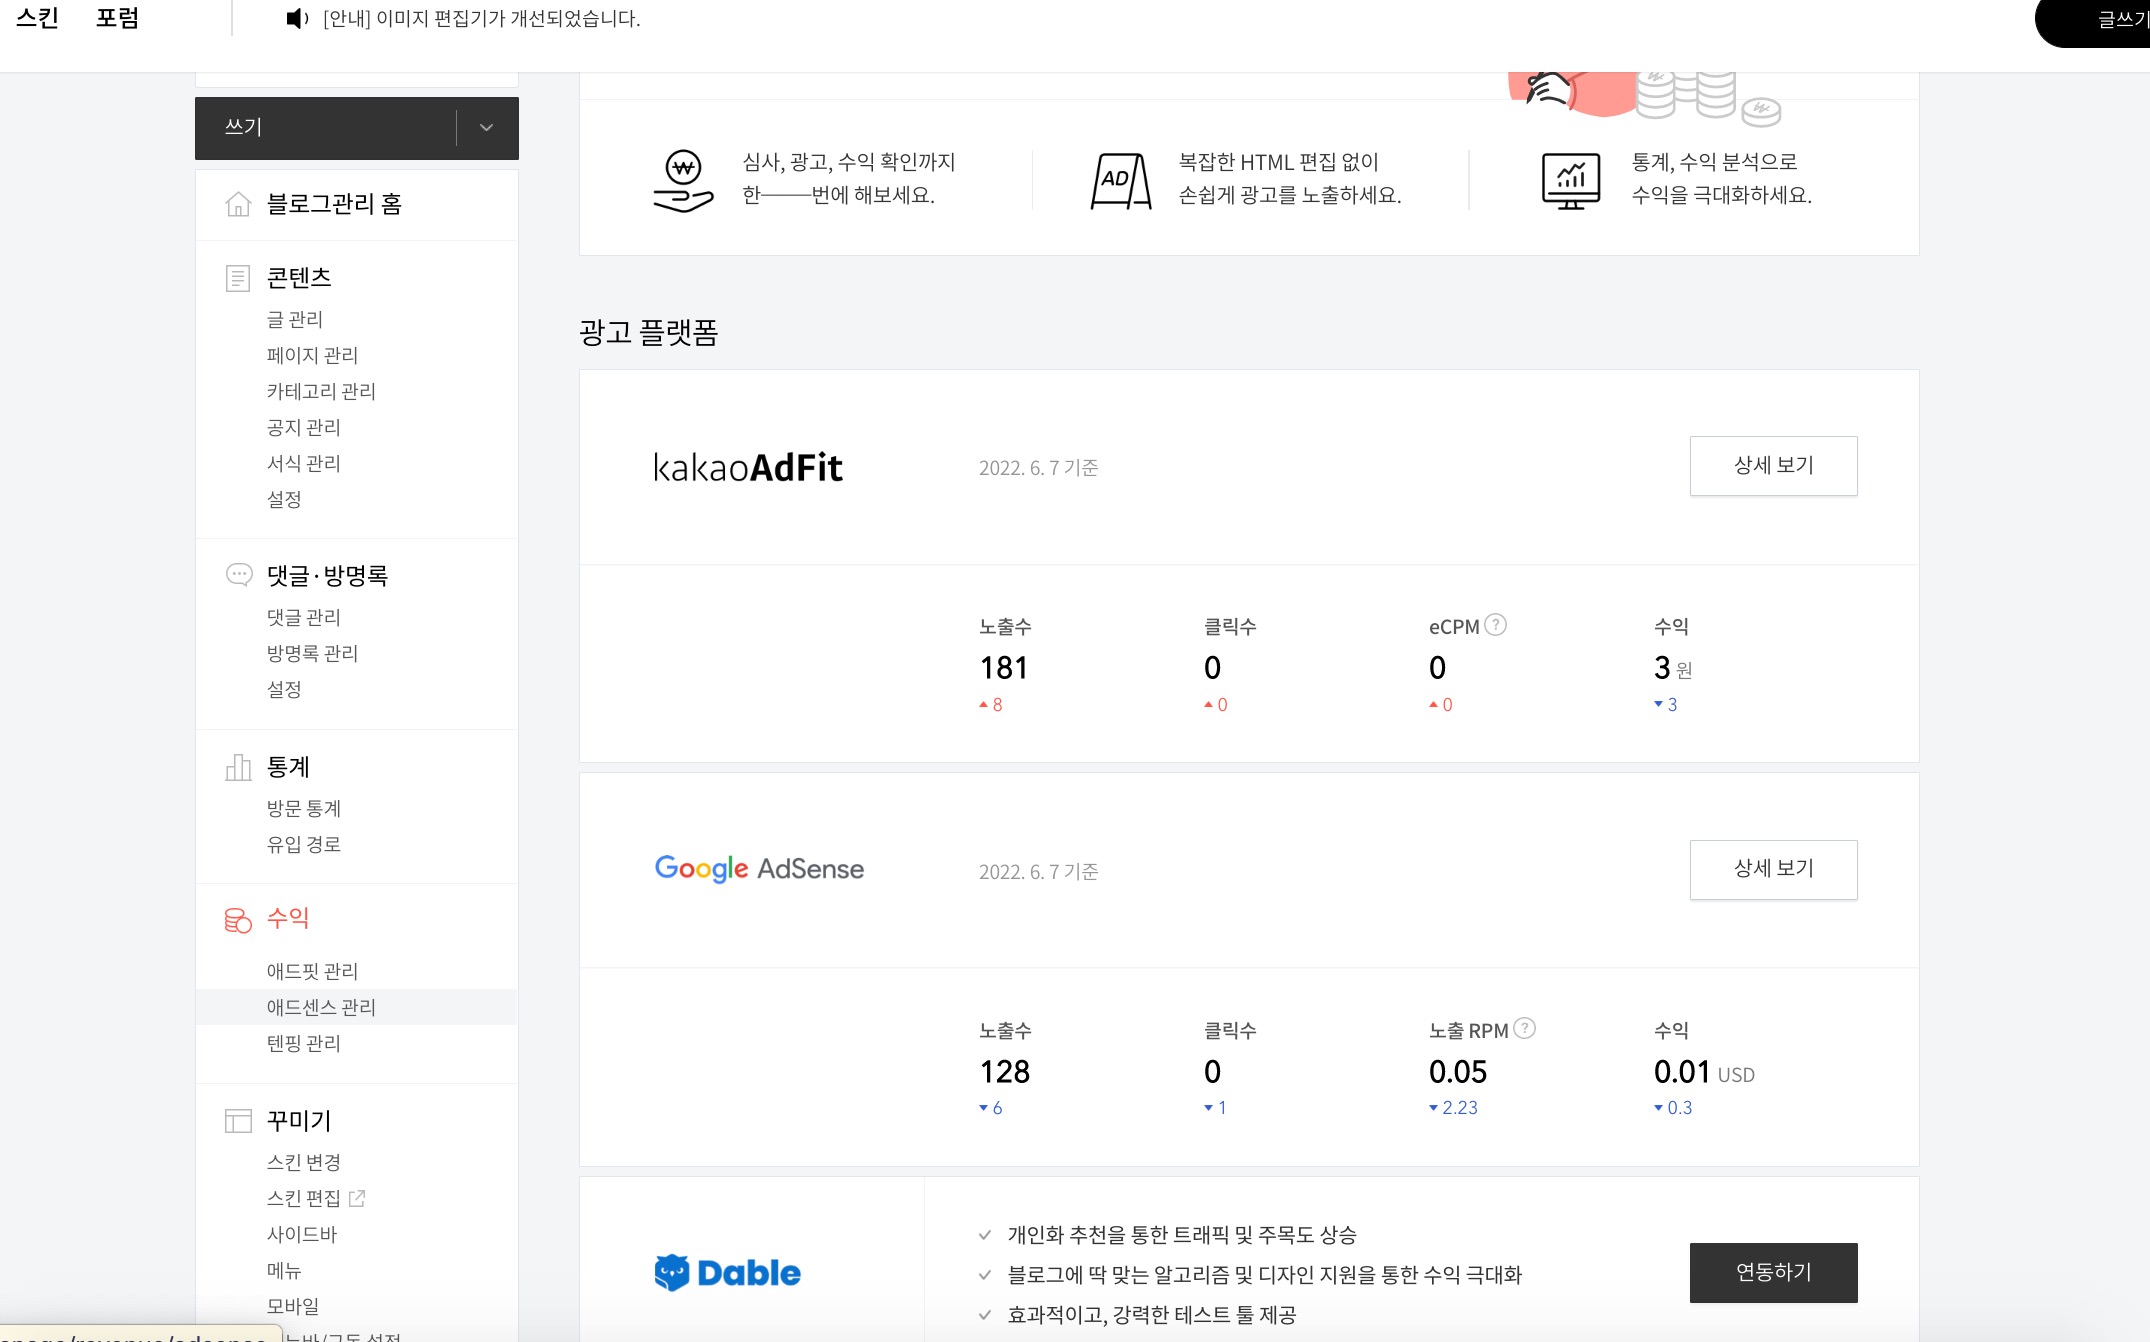Click AdSense 노출 RPM value 0.05
The height and width of the screenshot is (1342, 2150).
[x=1458, y=1072]
